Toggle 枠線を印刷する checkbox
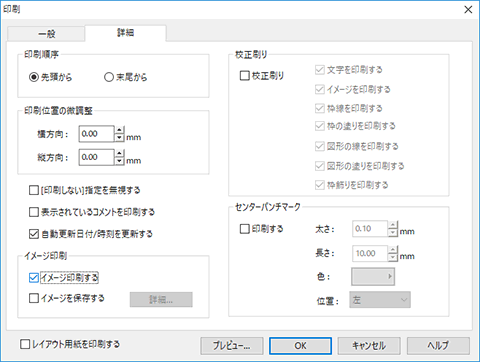This screenshot has height=362, width=480. pos(320,108)
